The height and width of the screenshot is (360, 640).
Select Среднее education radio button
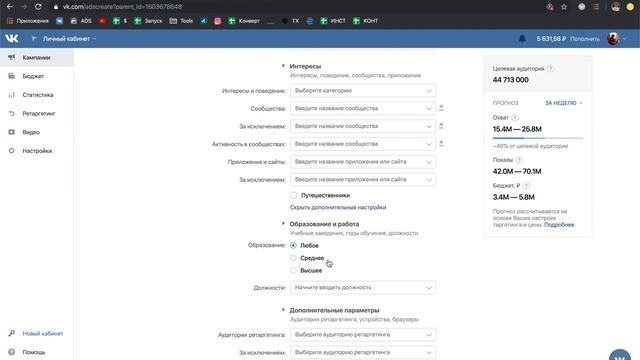(x=293, y=258)
